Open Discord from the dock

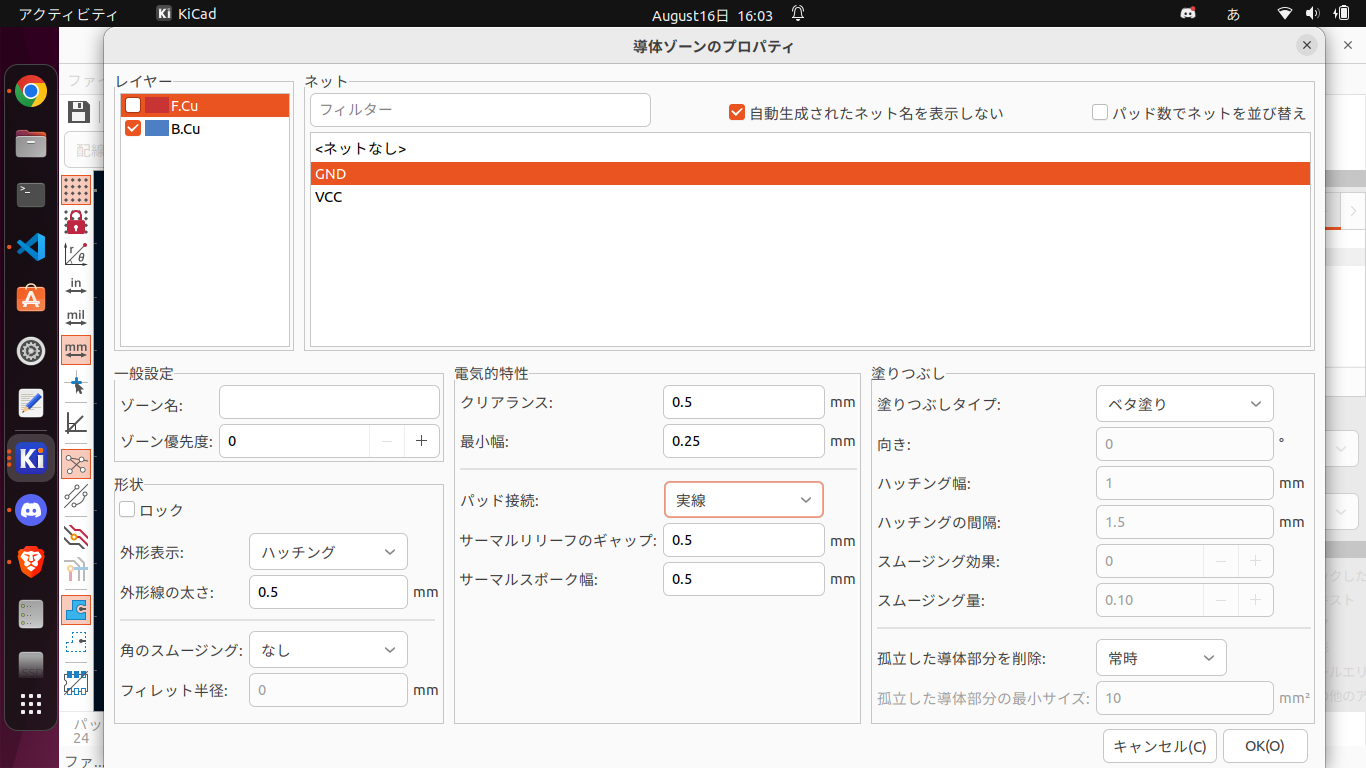coord(31,511)
